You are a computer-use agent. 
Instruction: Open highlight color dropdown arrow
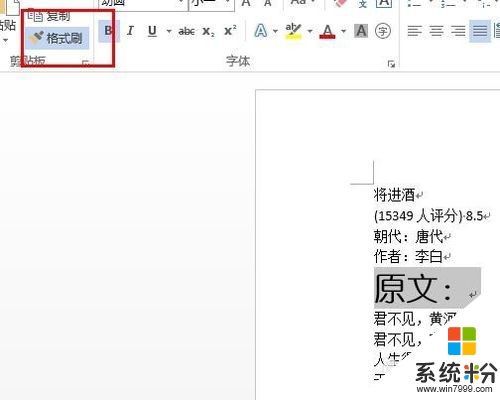[310, 31]
